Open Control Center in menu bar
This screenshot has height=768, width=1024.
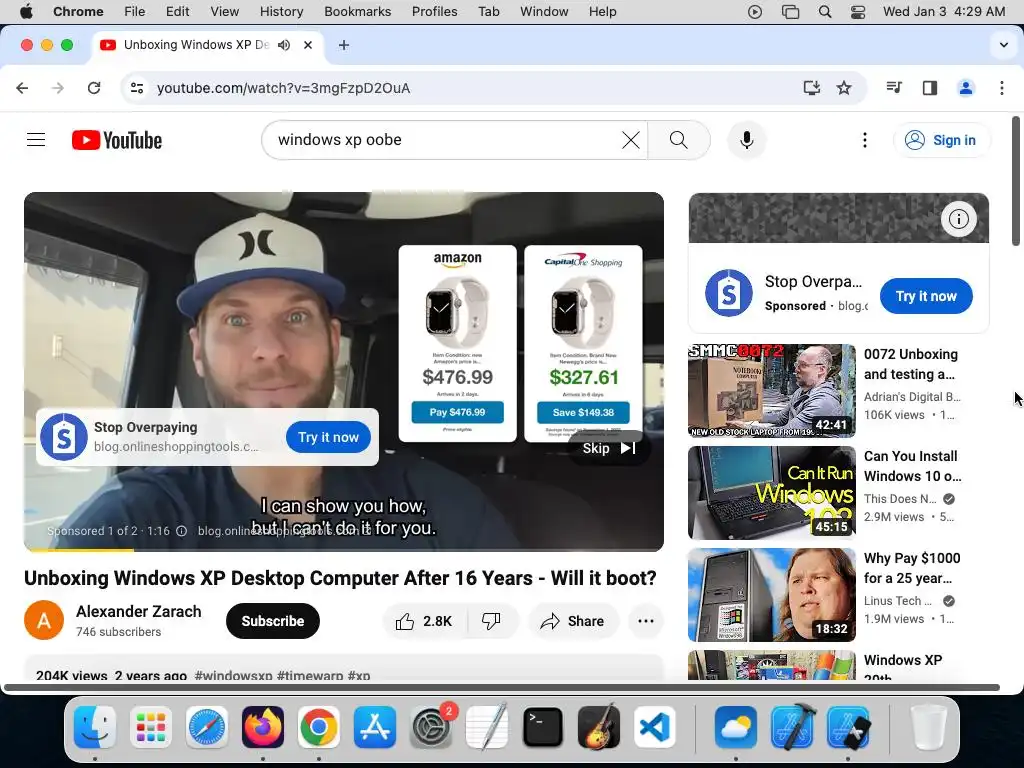[858, 12]
